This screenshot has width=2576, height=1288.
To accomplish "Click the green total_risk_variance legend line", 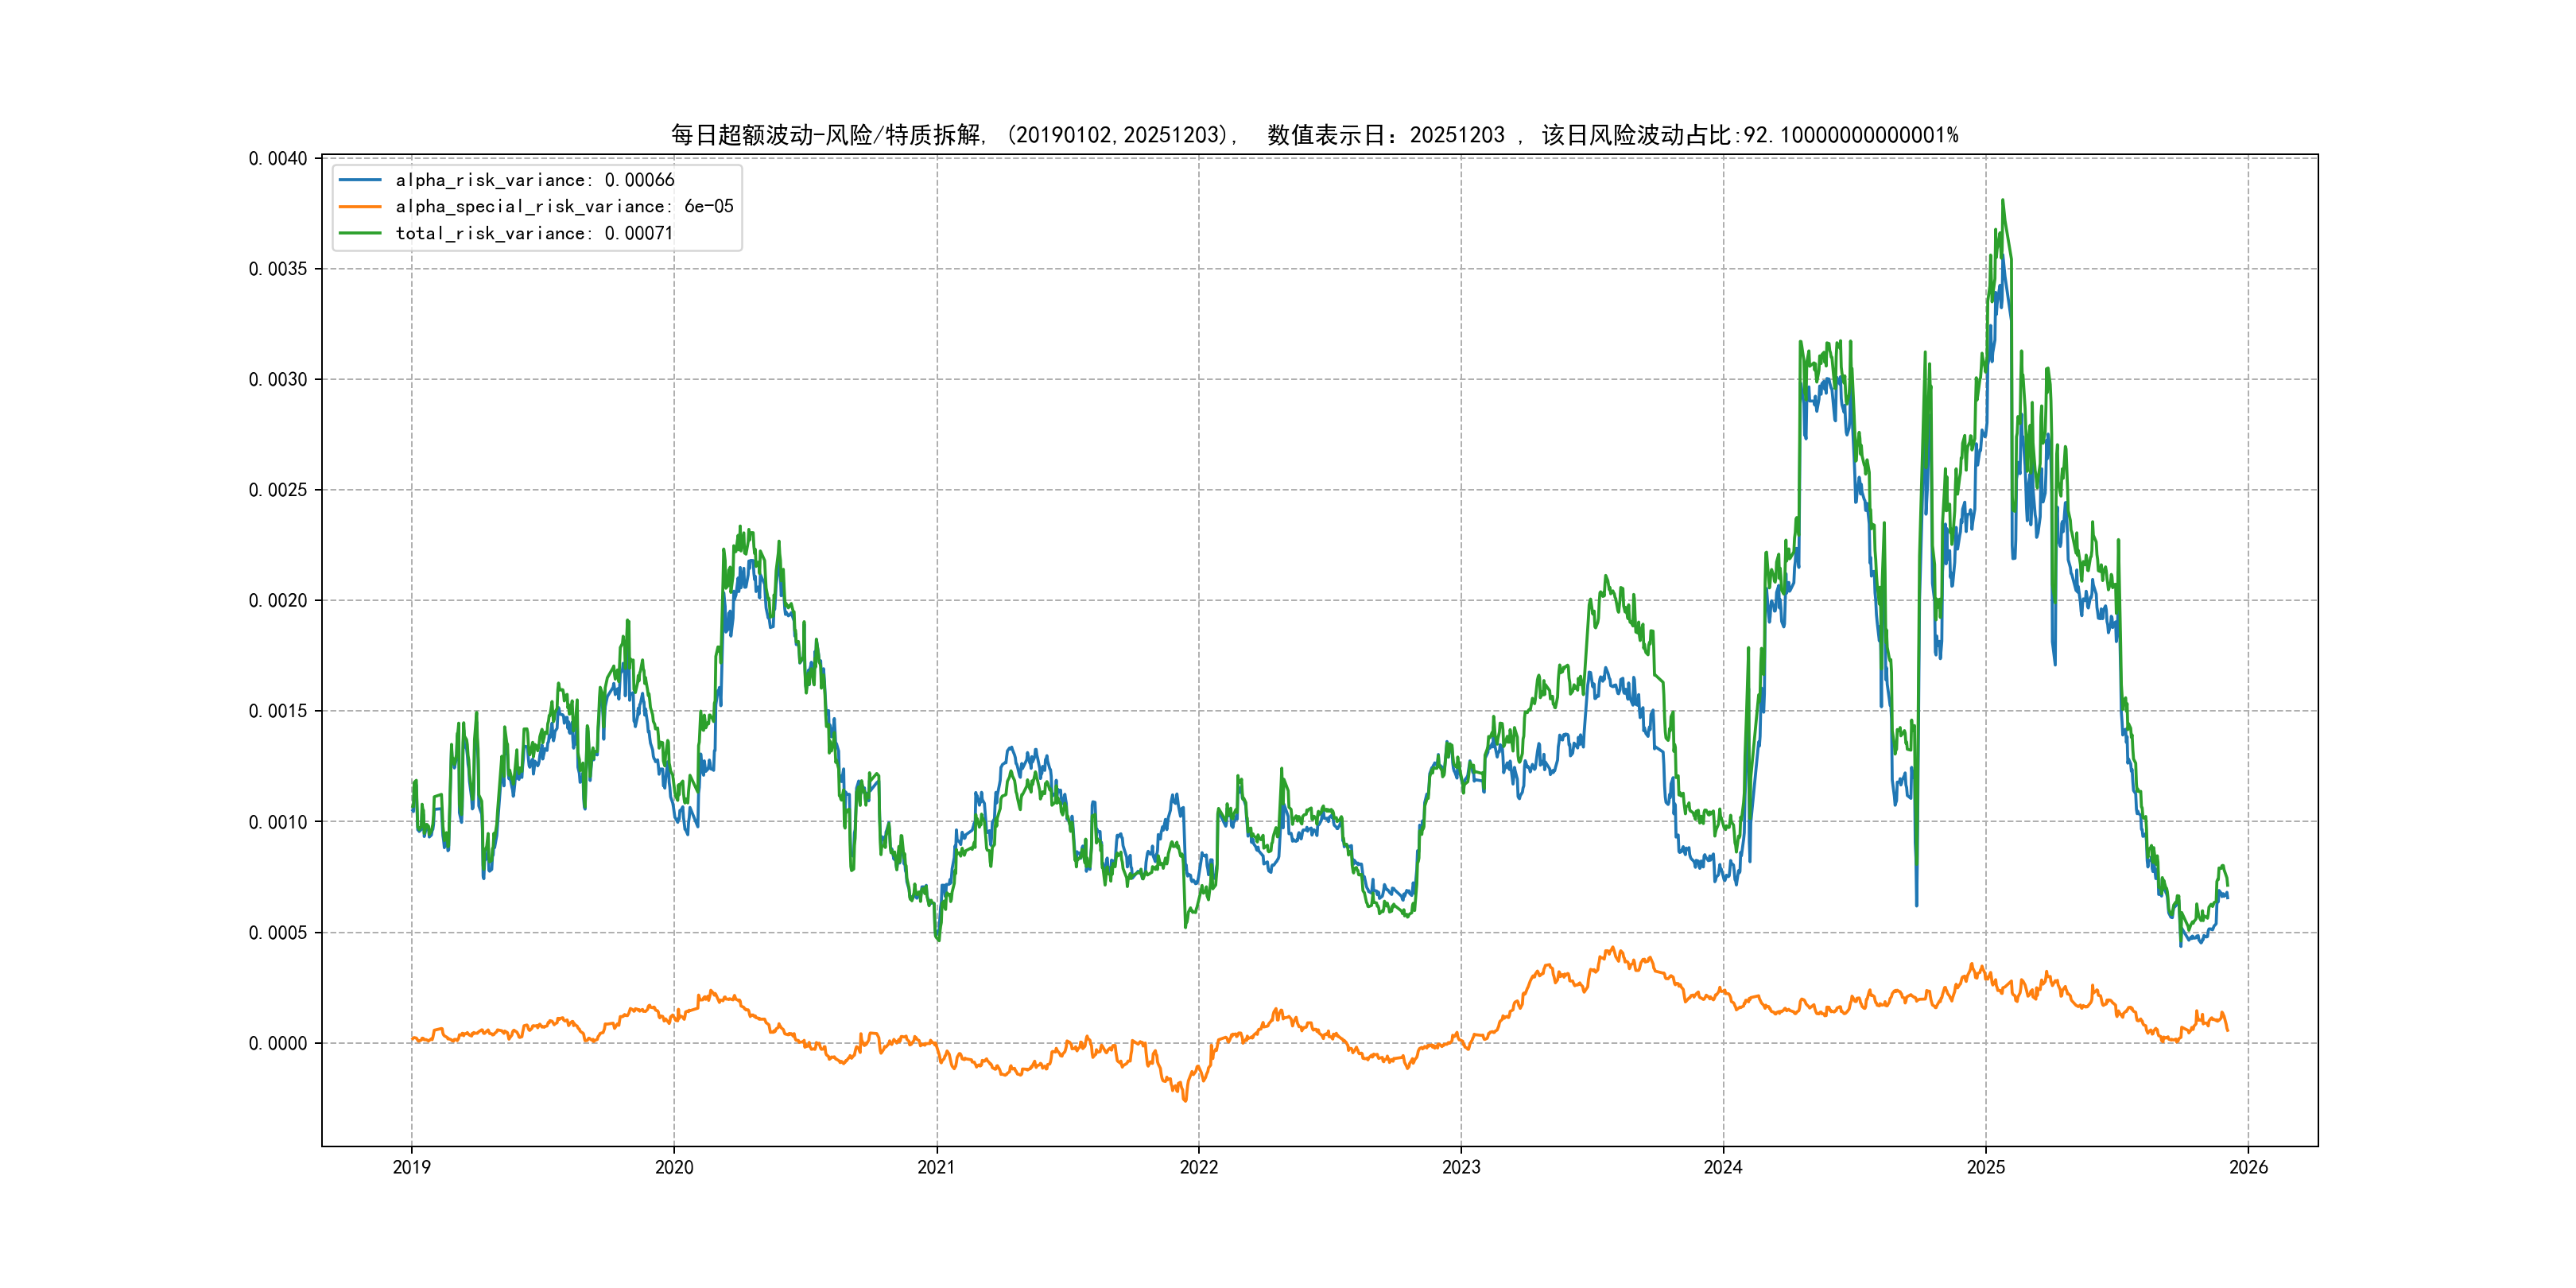I will [360, 233].
